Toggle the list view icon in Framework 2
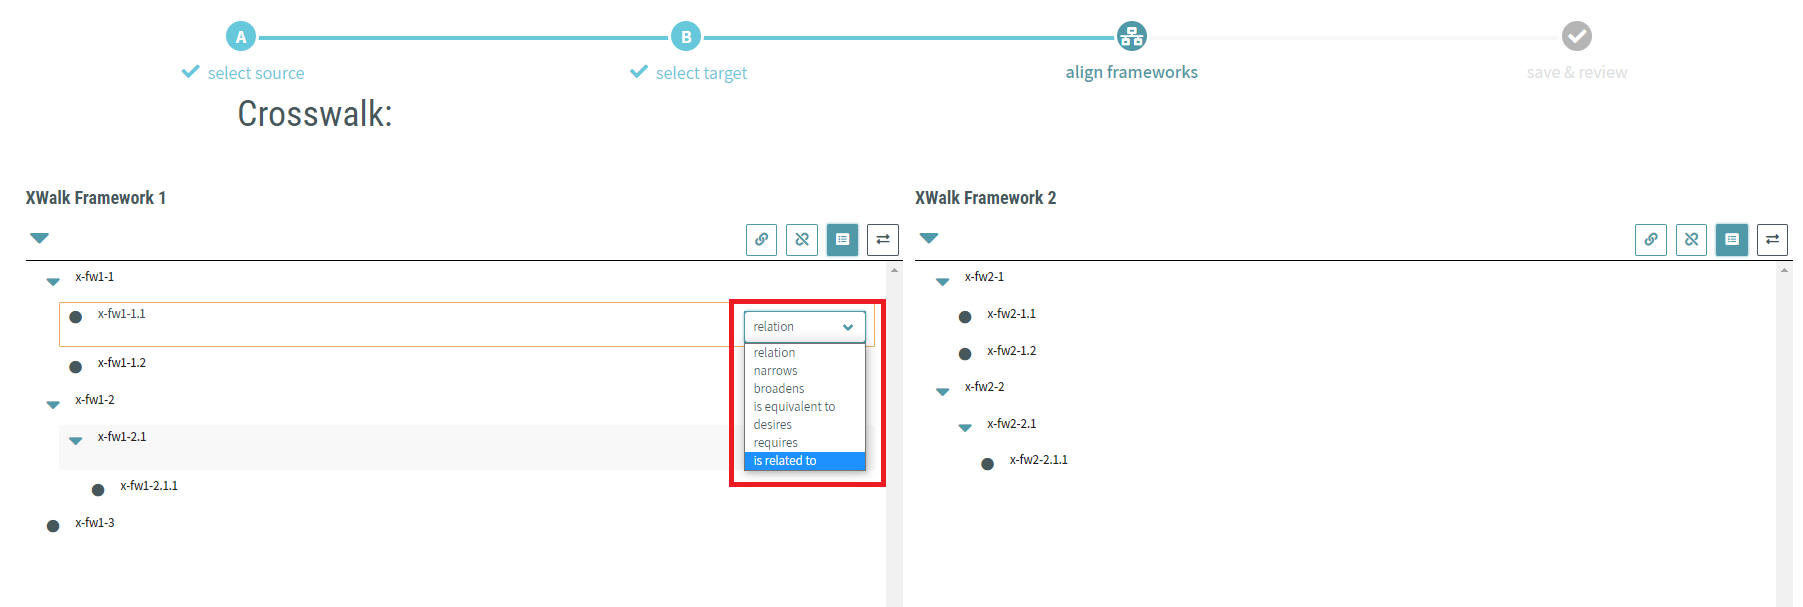 (x=1731, y=240)
